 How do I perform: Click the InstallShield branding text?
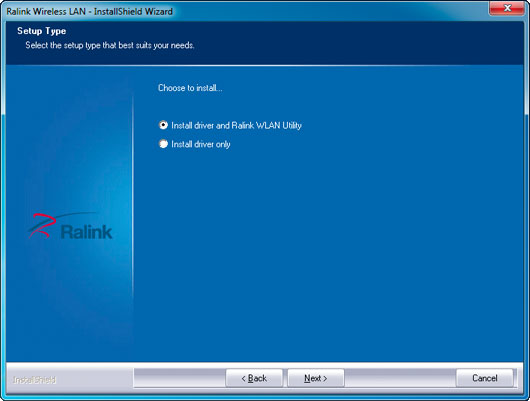click(x=34, y=380)
